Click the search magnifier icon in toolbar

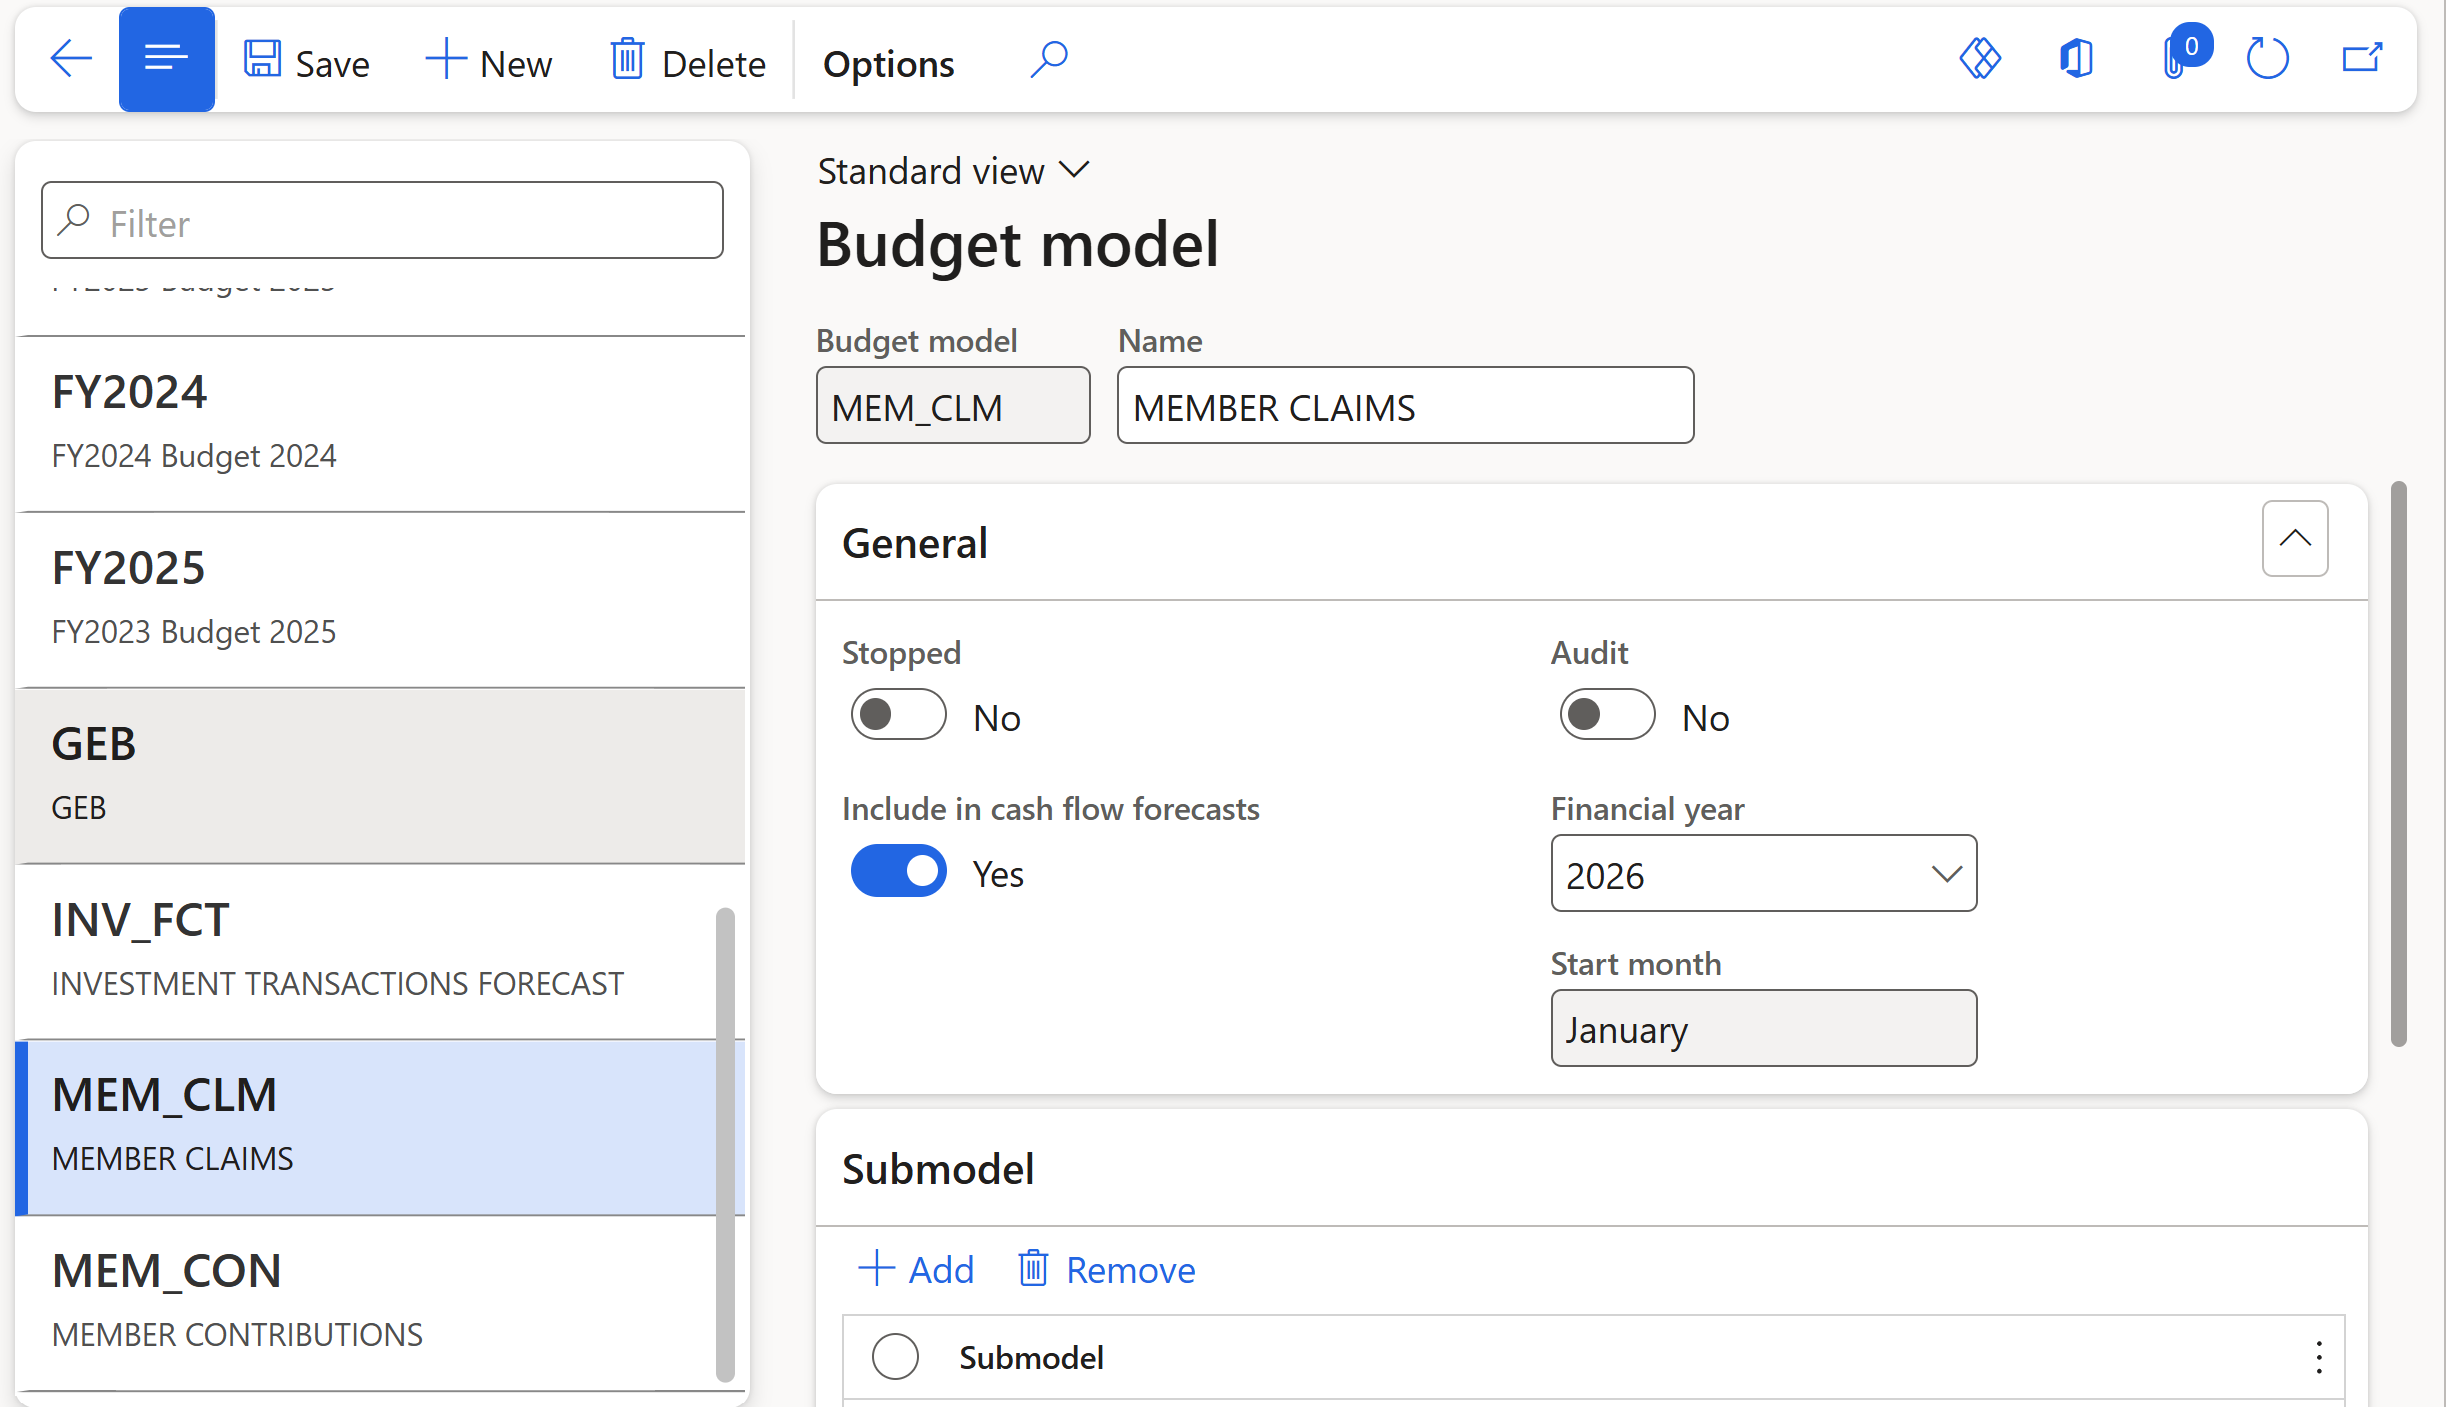[1049, 60]
